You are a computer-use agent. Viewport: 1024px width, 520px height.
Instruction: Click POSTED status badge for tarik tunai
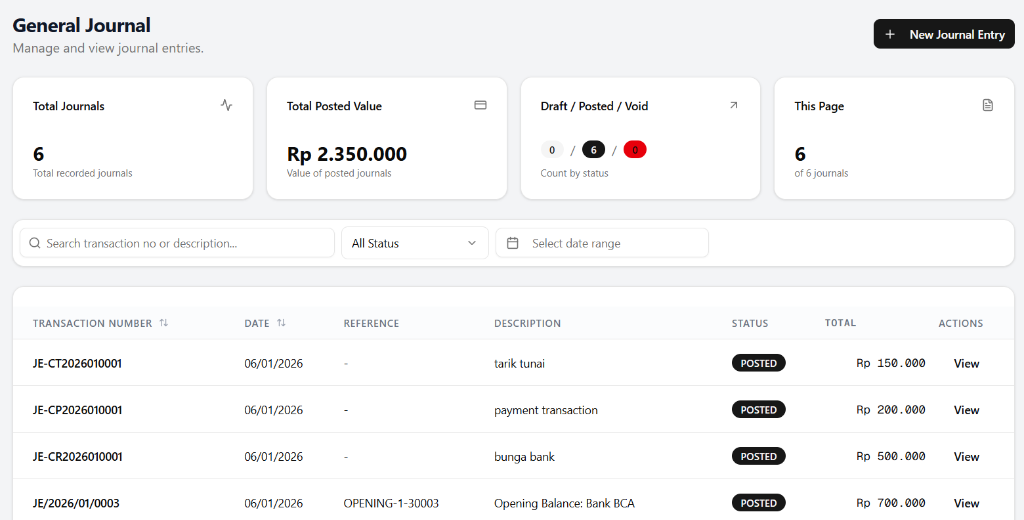pos(758,363)
